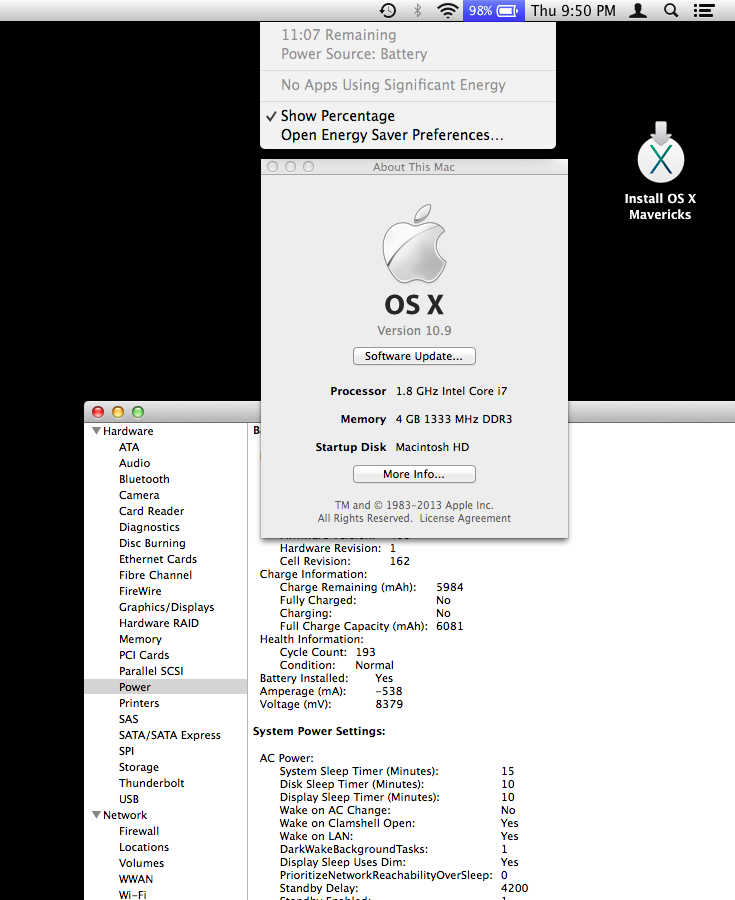Select FireWire in the sidebar

coord(140,591)
